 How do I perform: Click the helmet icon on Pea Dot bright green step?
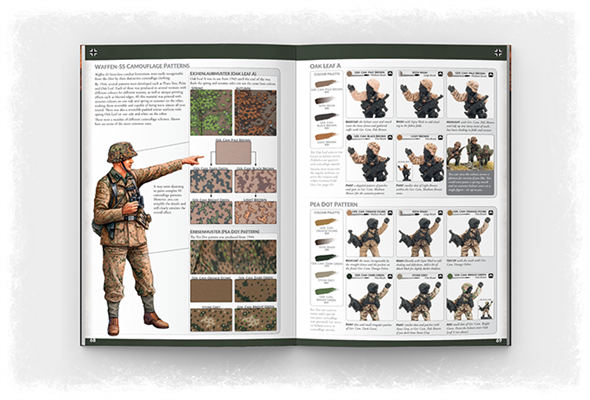(x=490, y=276)
